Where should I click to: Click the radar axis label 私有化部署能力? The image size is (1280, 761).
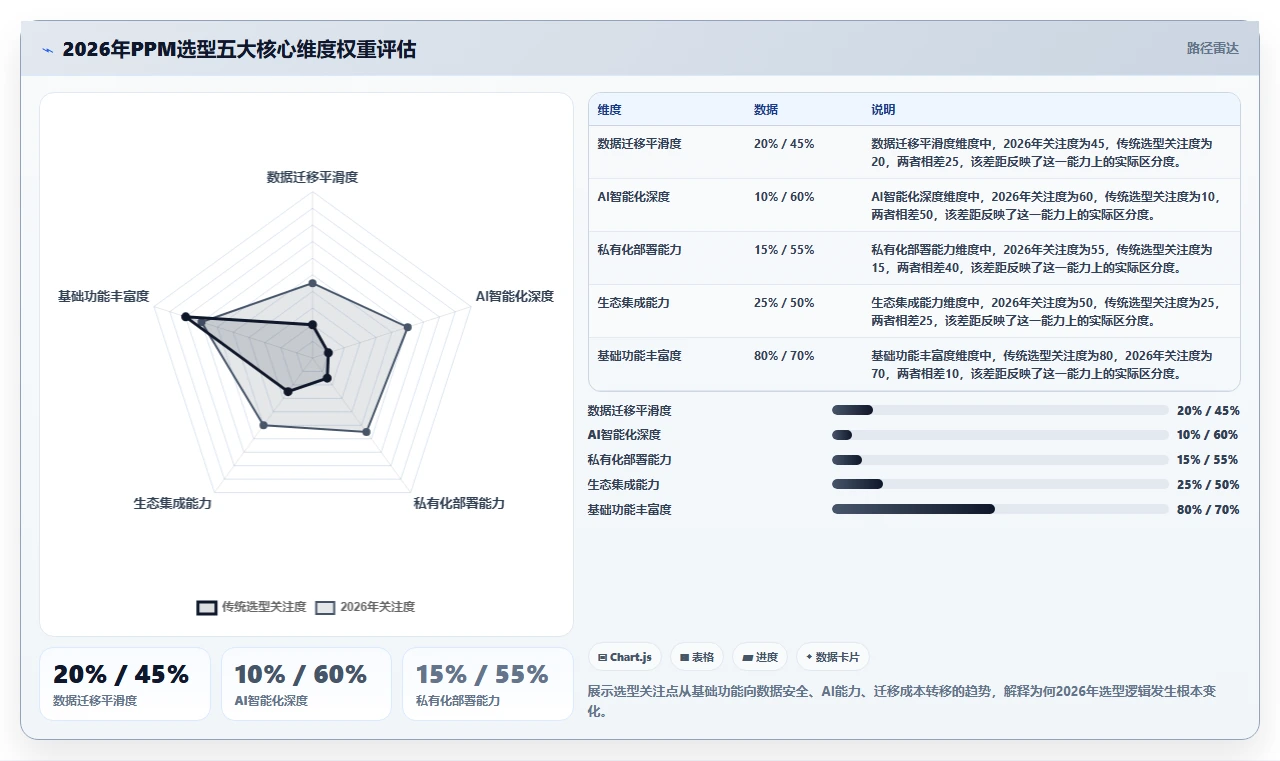coord(459,503)
